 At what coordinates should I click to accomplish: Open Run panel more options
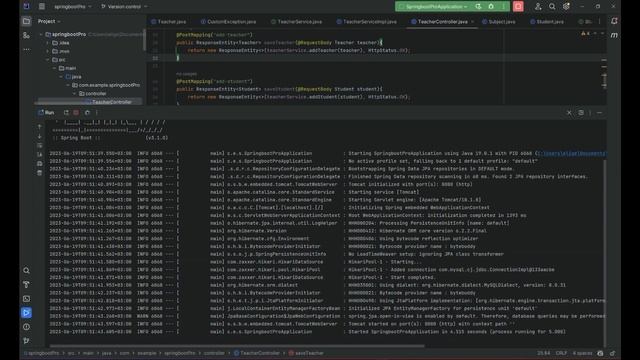point(590,113)
